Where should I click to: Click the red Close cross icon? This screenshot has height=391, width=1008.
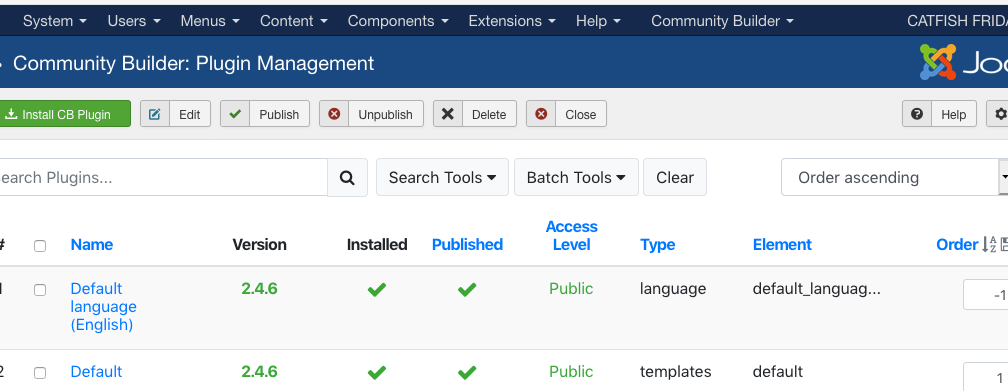tap(541, 114)
